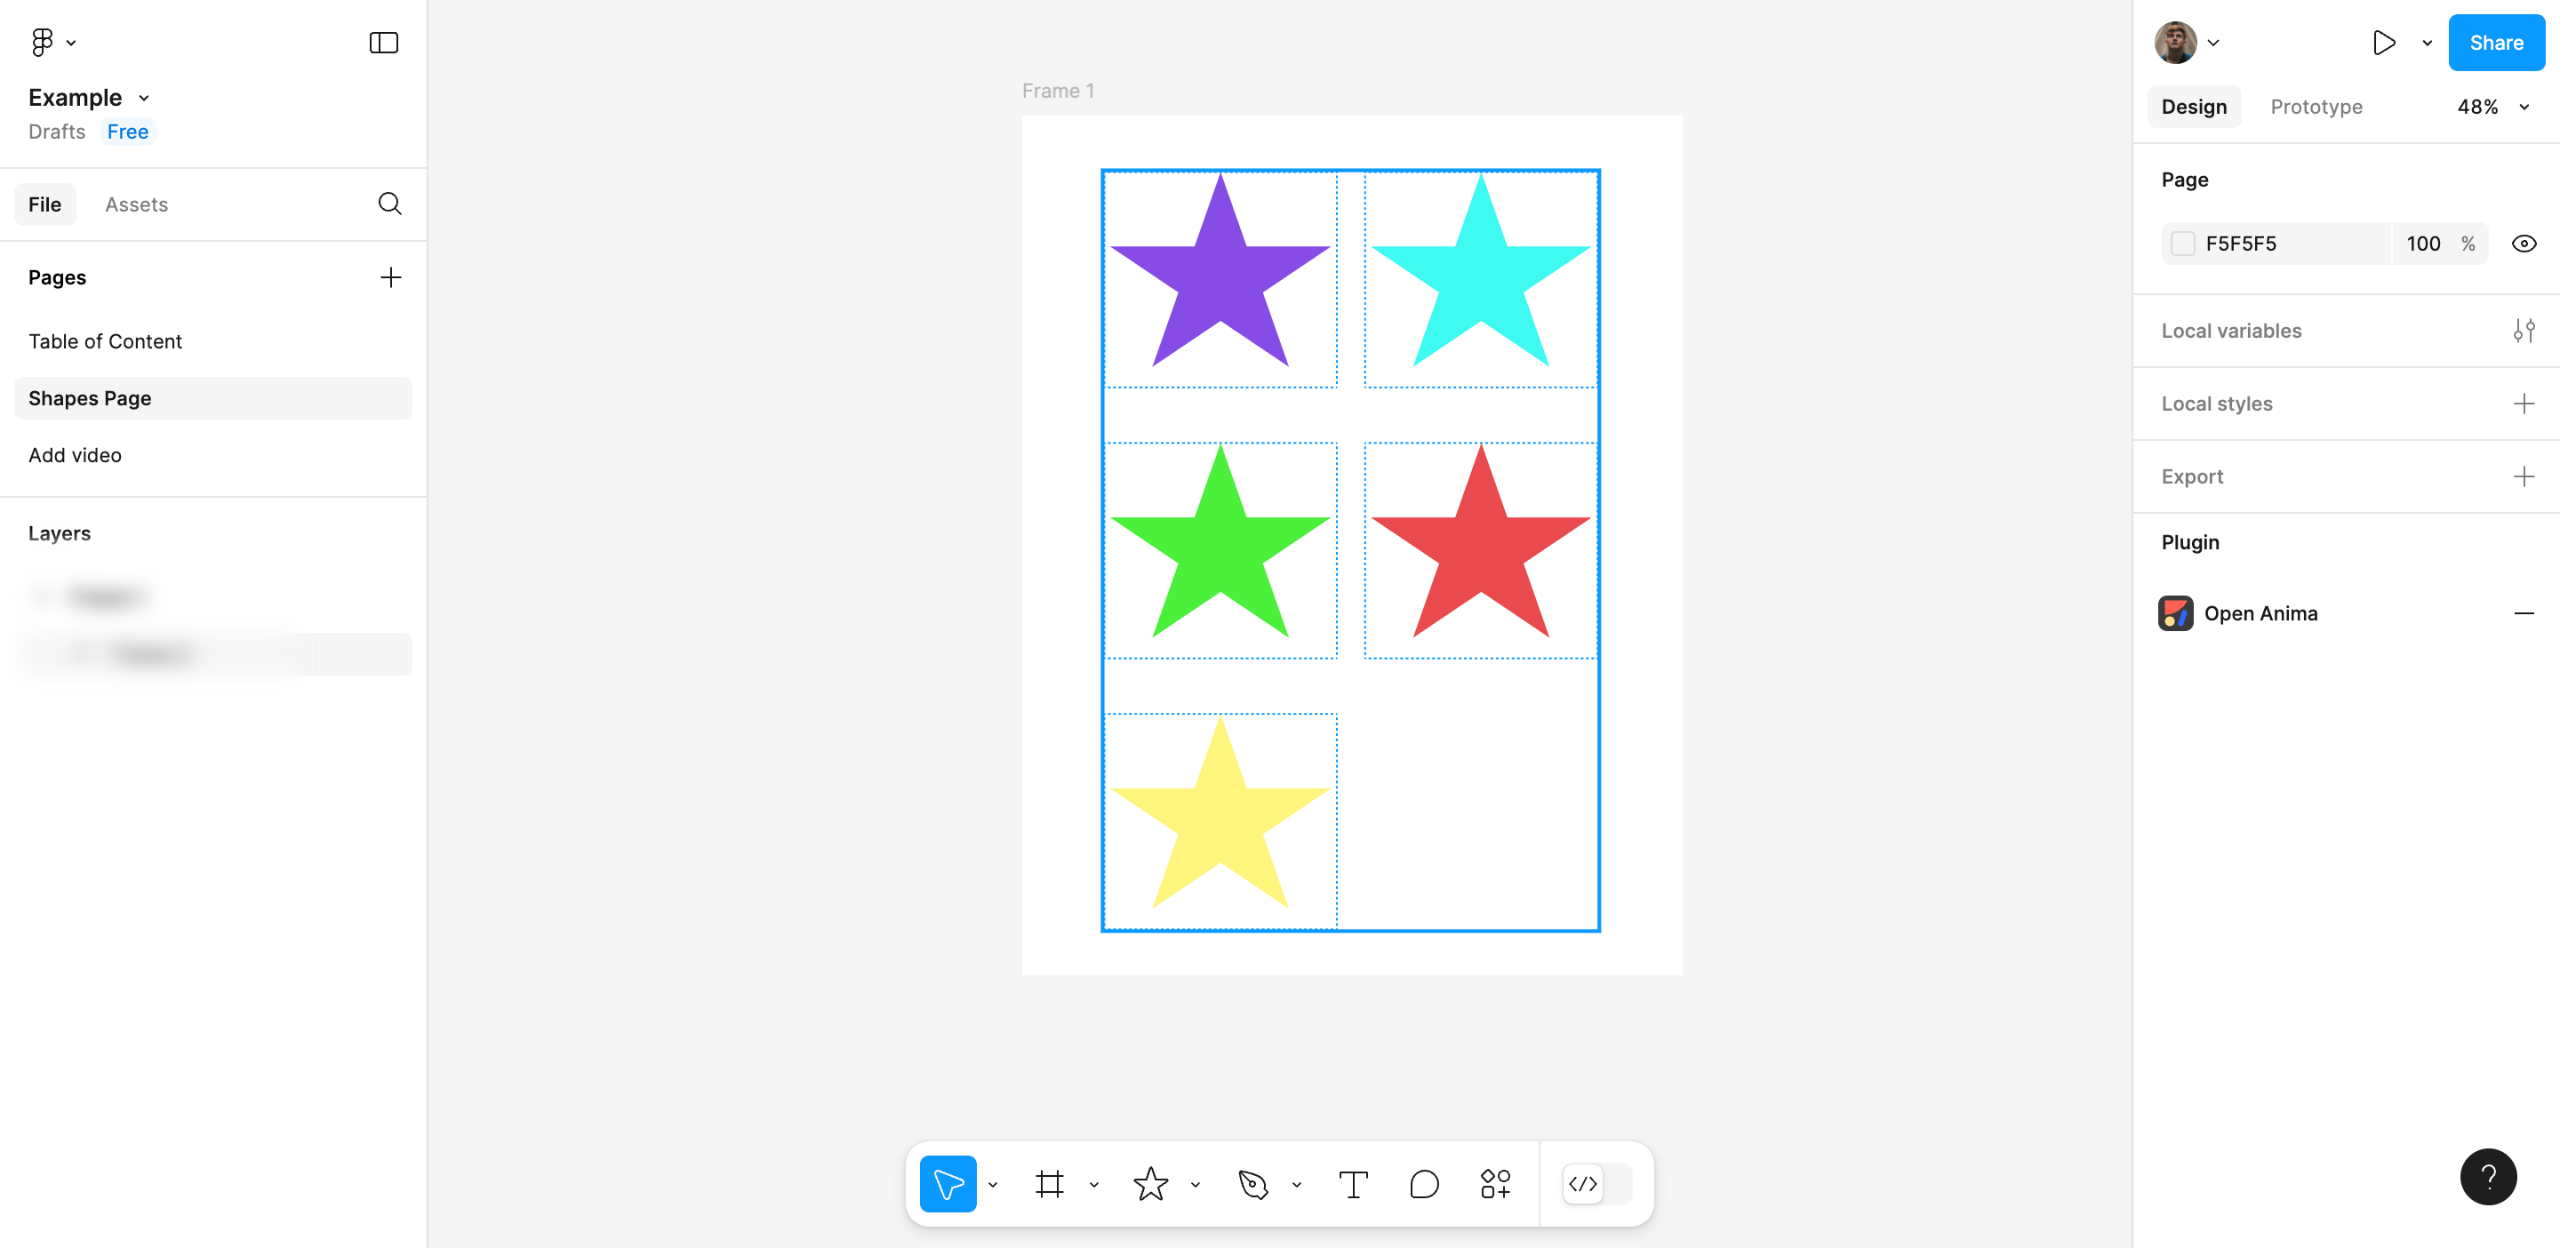Open the Actions resources tool
Screen dimensions: 2560x1248
point(1495,1184)
